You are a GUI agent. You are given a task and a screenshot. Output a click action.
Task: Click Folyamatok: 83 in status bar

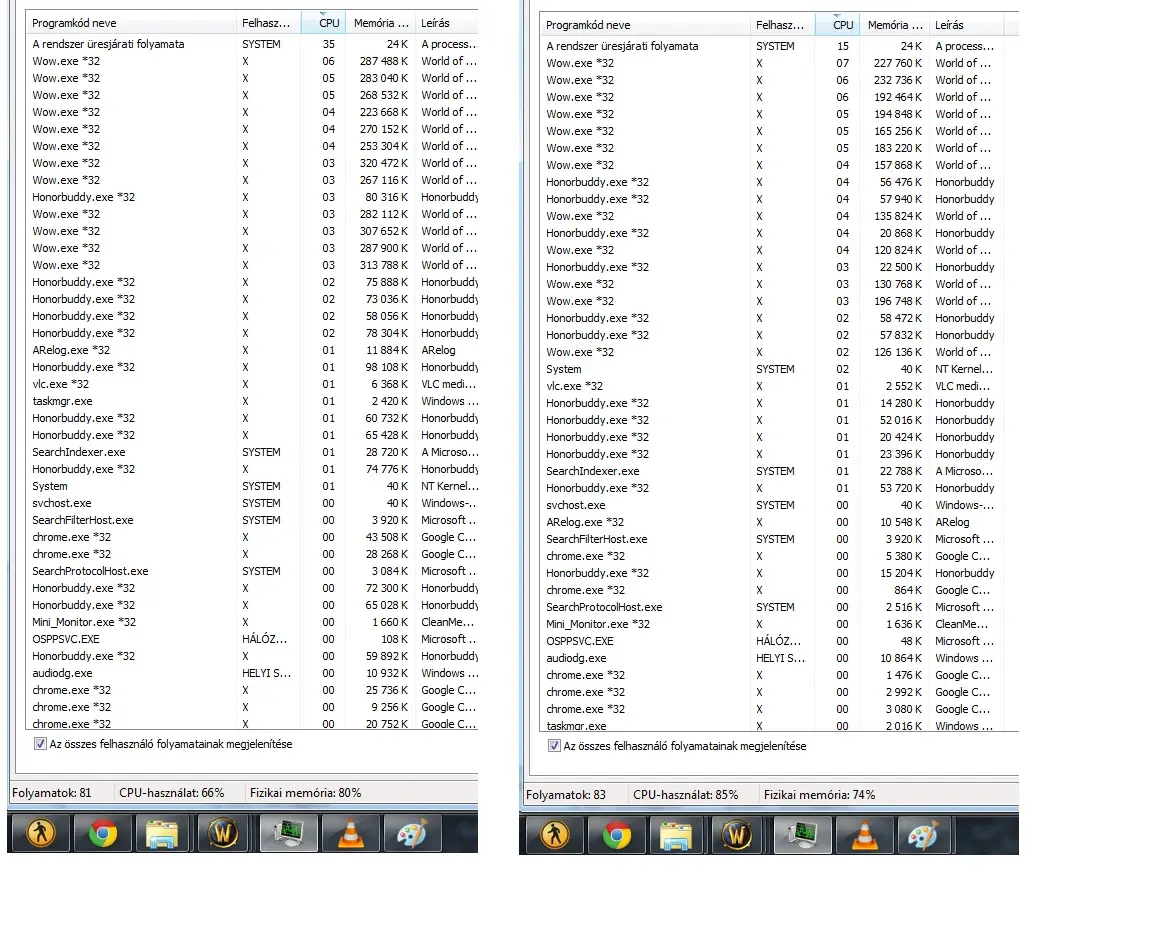[x=566, y=795]
